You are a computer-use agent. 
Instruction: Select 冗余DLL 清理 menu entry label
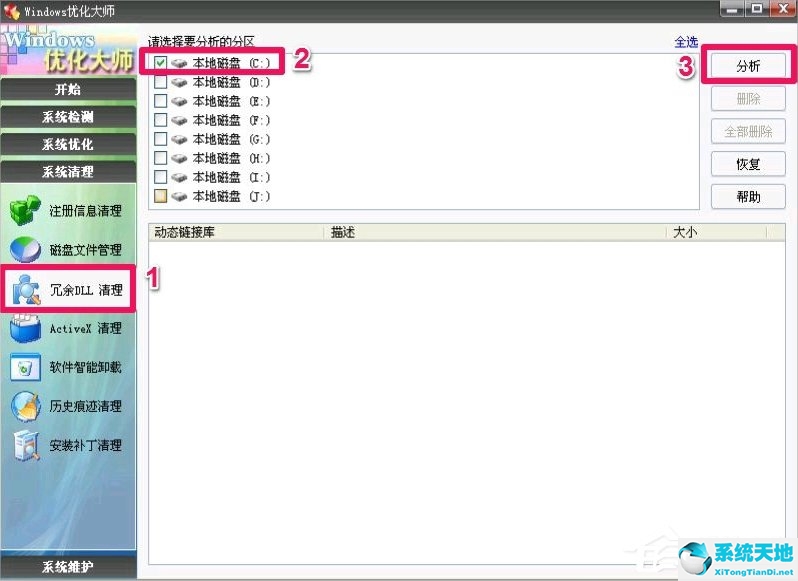pos(86,290)
